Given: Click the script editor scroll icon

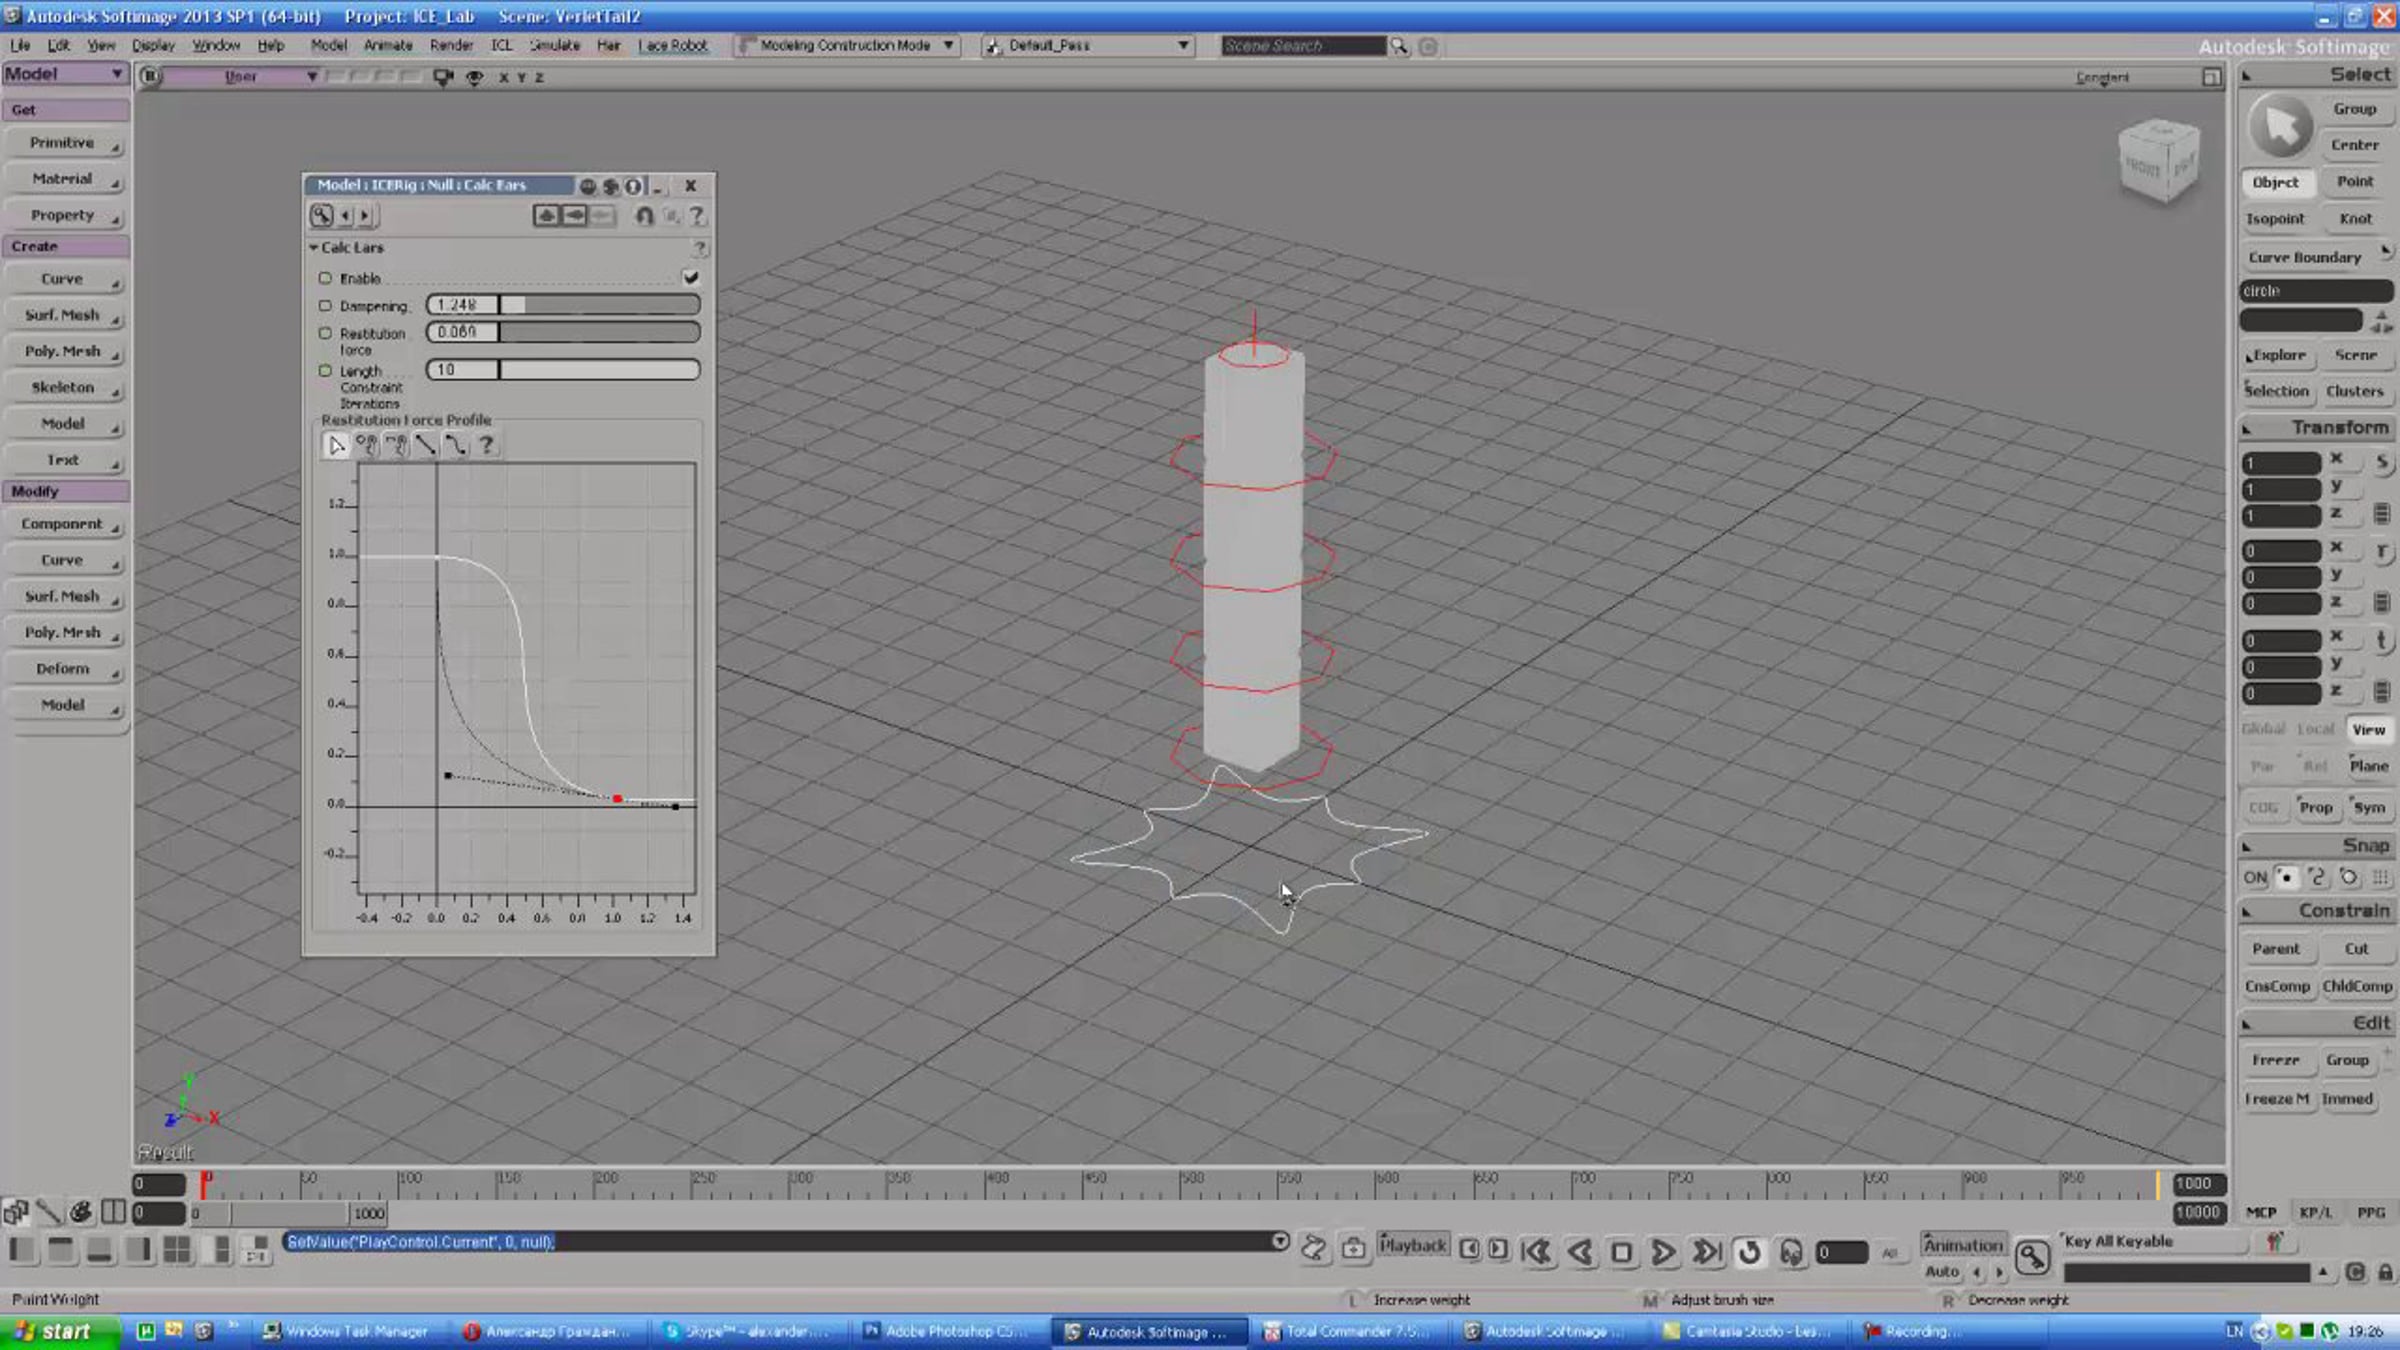Looking at the screenshot, I should point(1313,1247).
